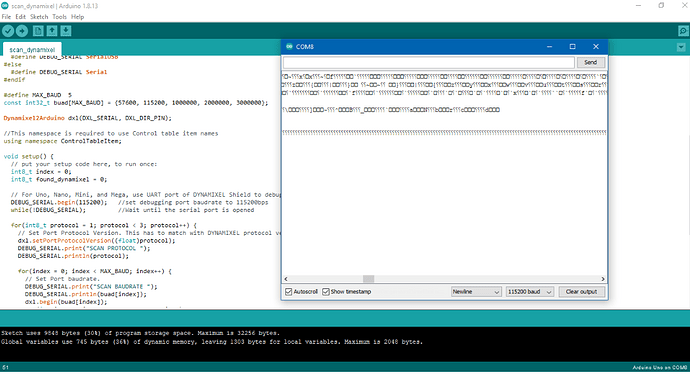Click the line number 61 in status bar
Screen dimensions: 690x382
5,367
